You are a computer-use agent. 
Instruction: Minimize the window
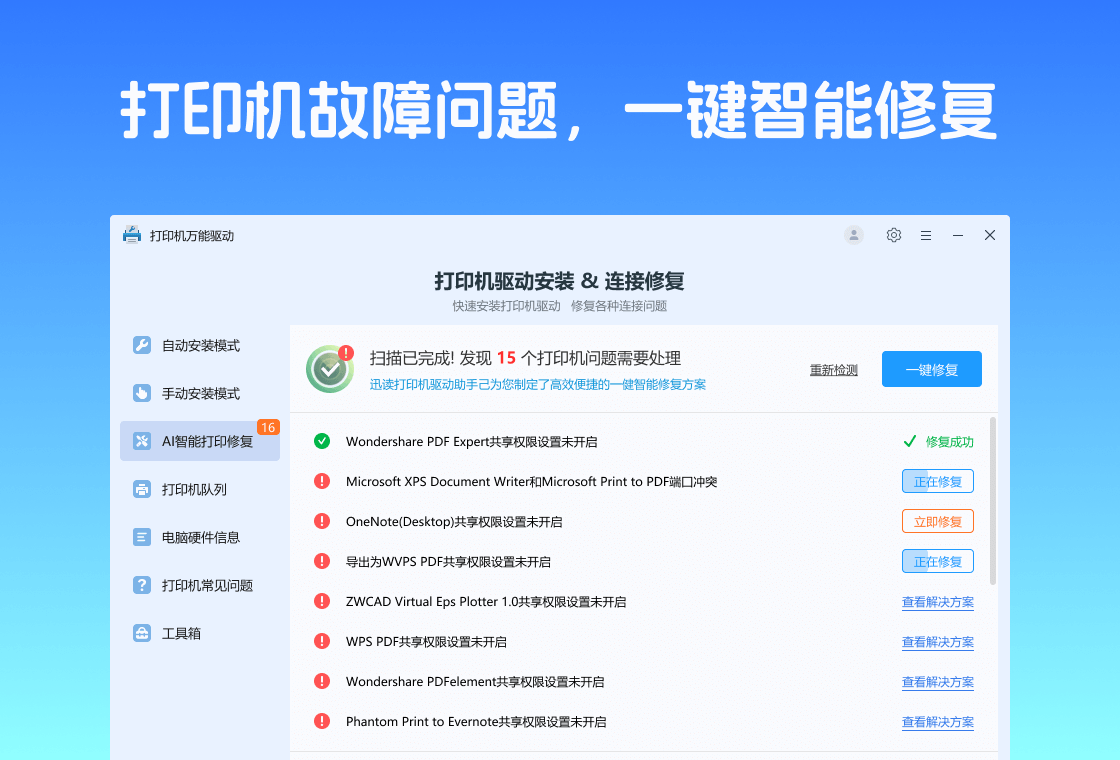958,235
